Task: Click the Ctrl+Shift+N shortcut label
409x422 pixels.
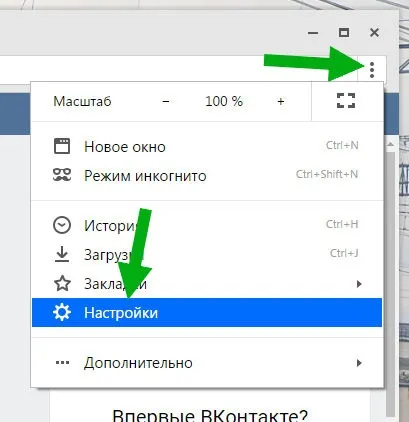Action: 327,174
